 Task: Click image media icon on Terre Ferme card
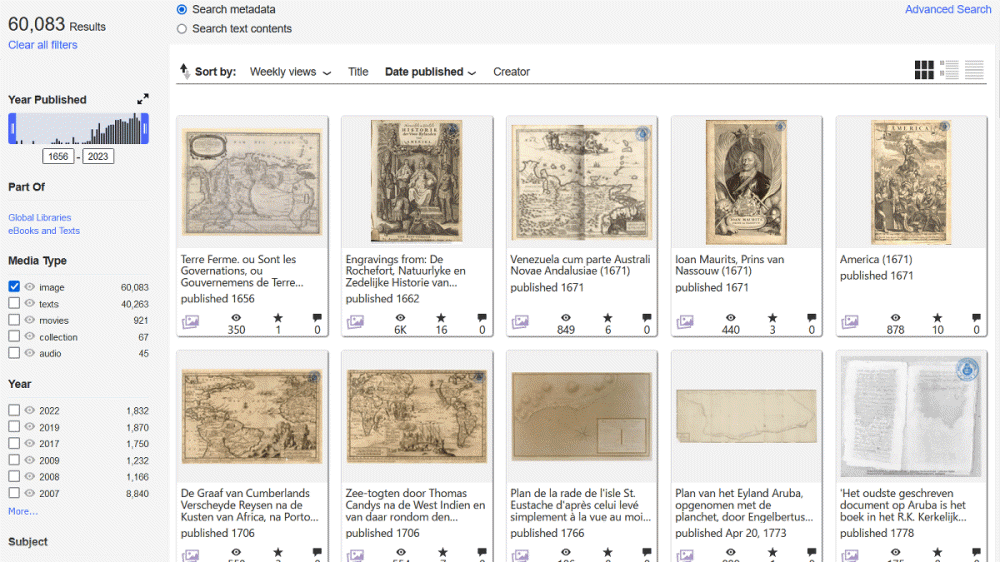tap(190, 322)
